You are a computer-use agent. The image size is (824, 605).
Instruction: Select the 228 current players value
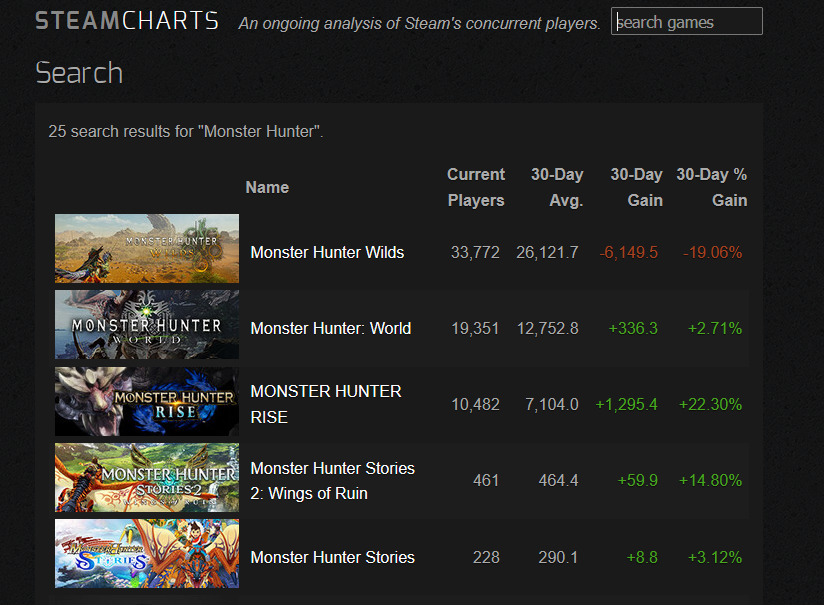pos(486,557)
